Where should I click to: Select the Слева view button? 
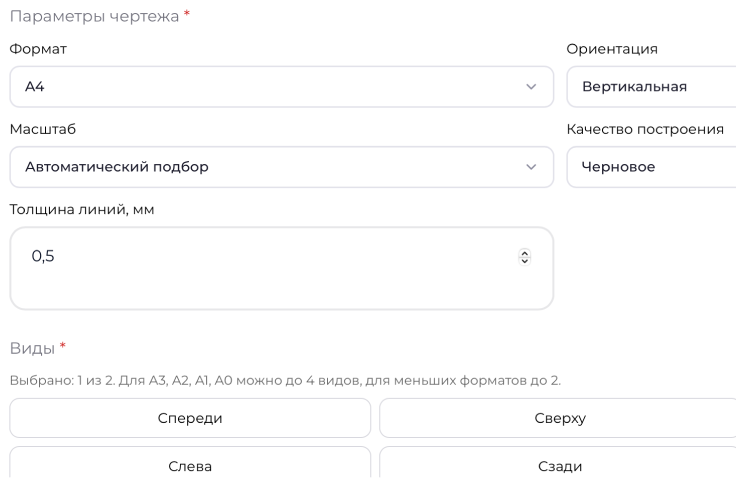[x=190, y=466]
